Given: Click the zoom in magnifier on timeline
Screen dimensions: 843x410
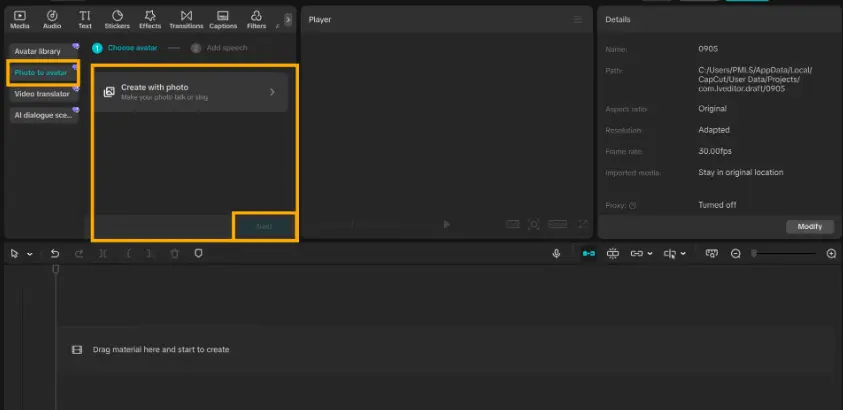Looking at the screenshot, I should click(x=831, y=254).
